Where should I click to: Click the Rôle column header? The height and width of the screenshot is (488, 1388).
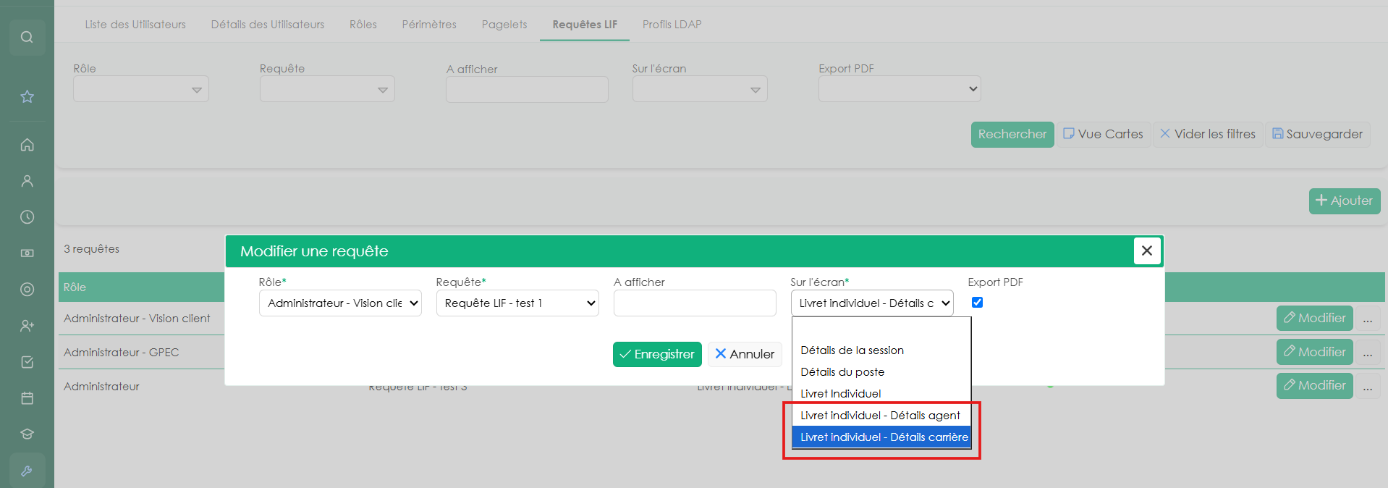coord(75,287)
